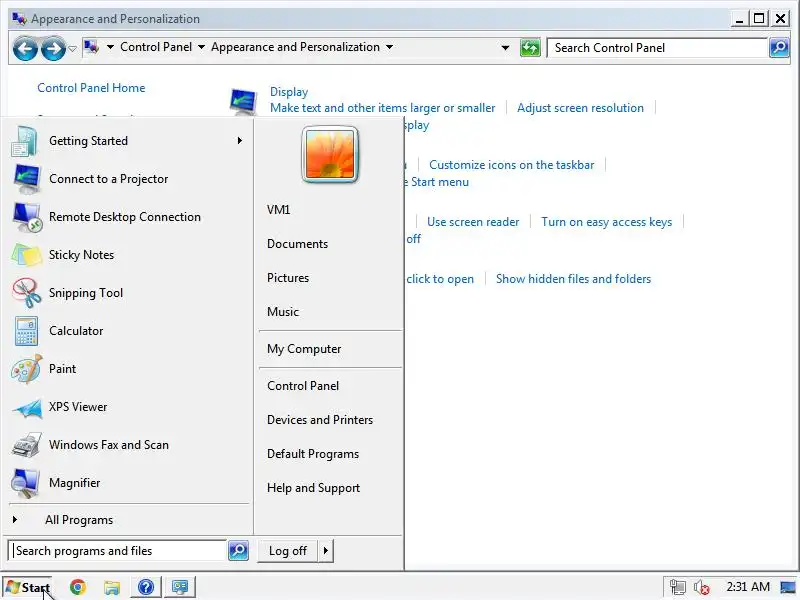Click the Log off button
The height and width of the screenshot is (600, 800).
click(x=288, y=551)
